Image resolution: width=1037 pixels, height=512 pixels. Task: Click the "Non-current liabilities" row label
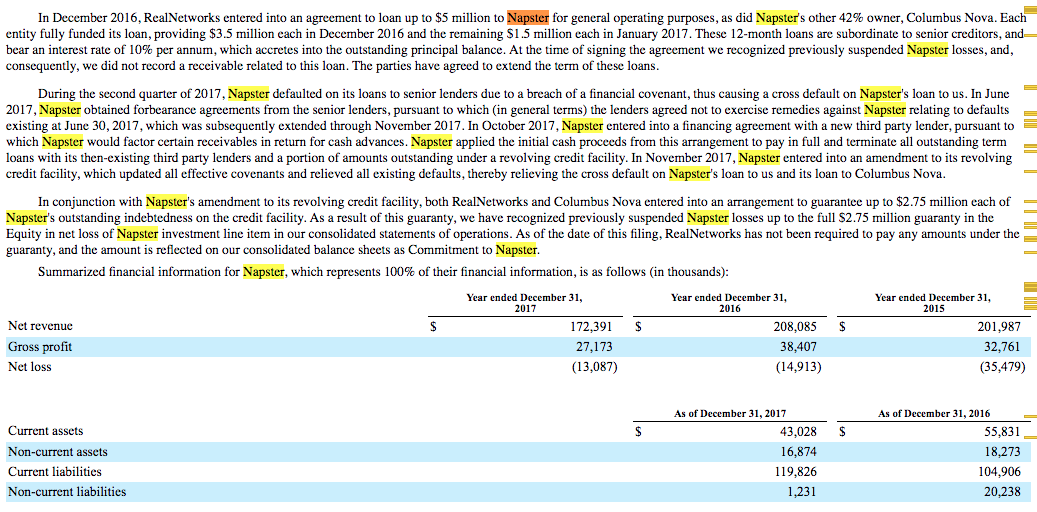click(67, 492)
